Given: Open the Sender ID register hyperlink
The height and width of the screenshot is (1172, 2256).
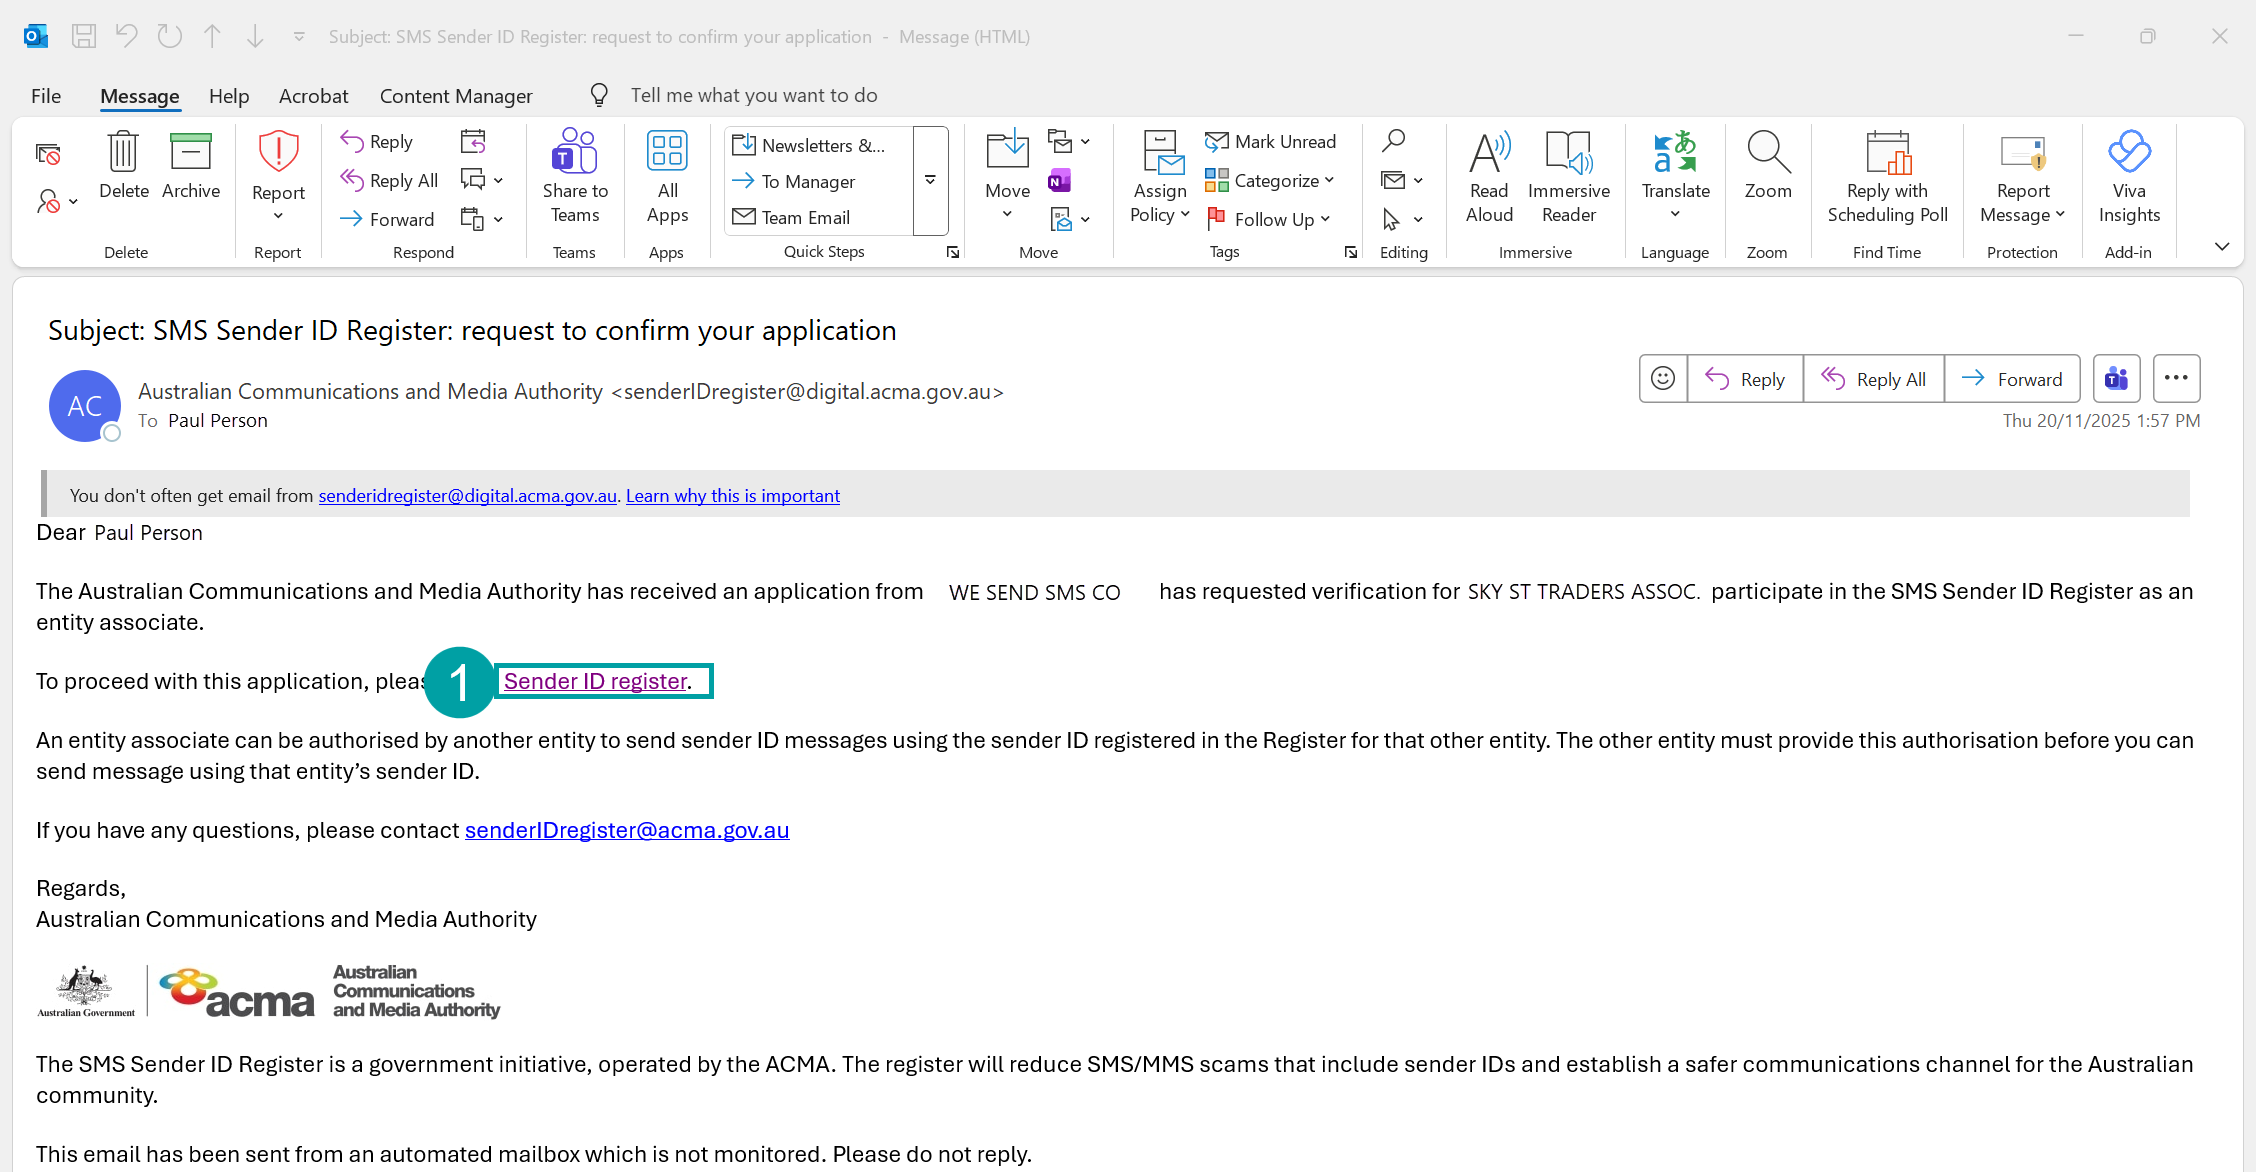Looking at the screenshot, I should (x=594, y=680).
